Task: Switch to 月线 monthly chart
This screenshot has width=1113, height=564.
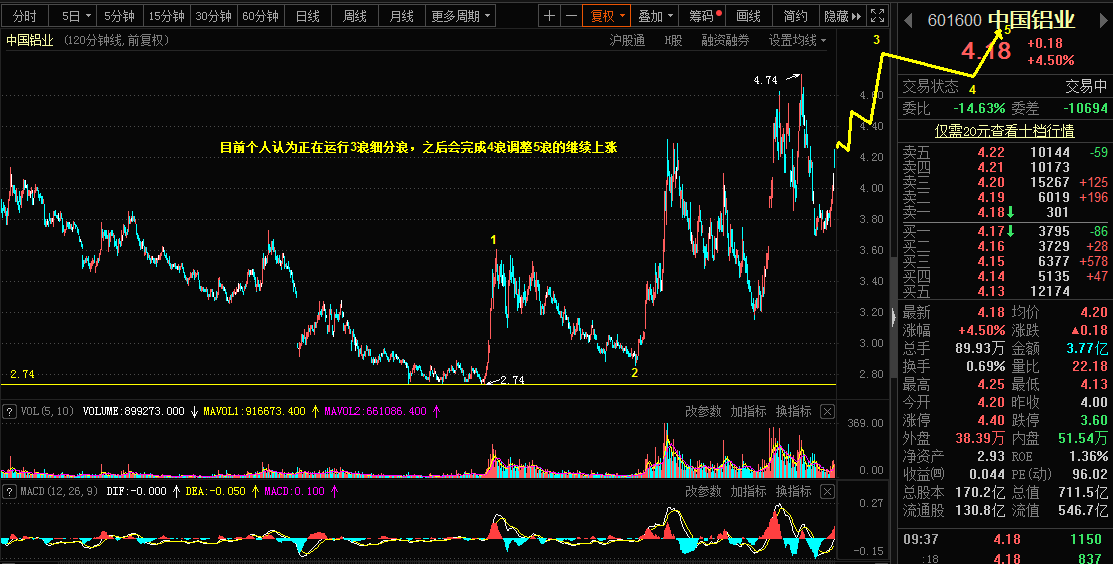Action: coord(402,16)
